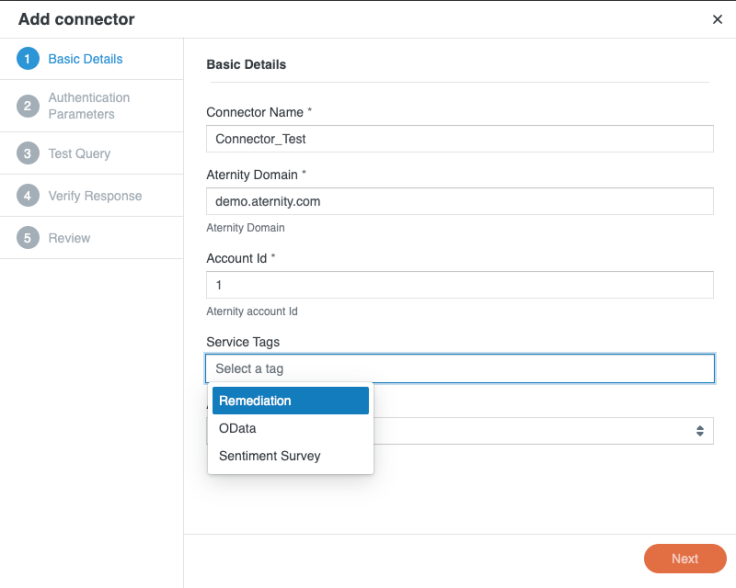The height and width of the screenshot is (588, 736).
Task: Jump to the Review step
Action: (x=69, y=238)
